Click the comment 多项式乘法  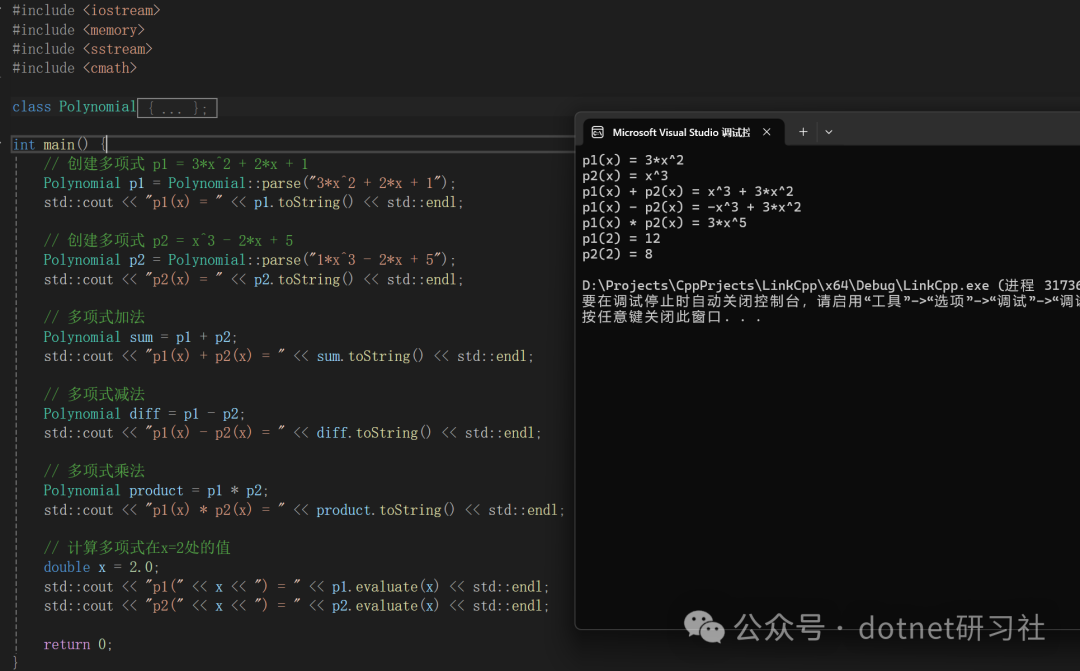coord(94,471)
